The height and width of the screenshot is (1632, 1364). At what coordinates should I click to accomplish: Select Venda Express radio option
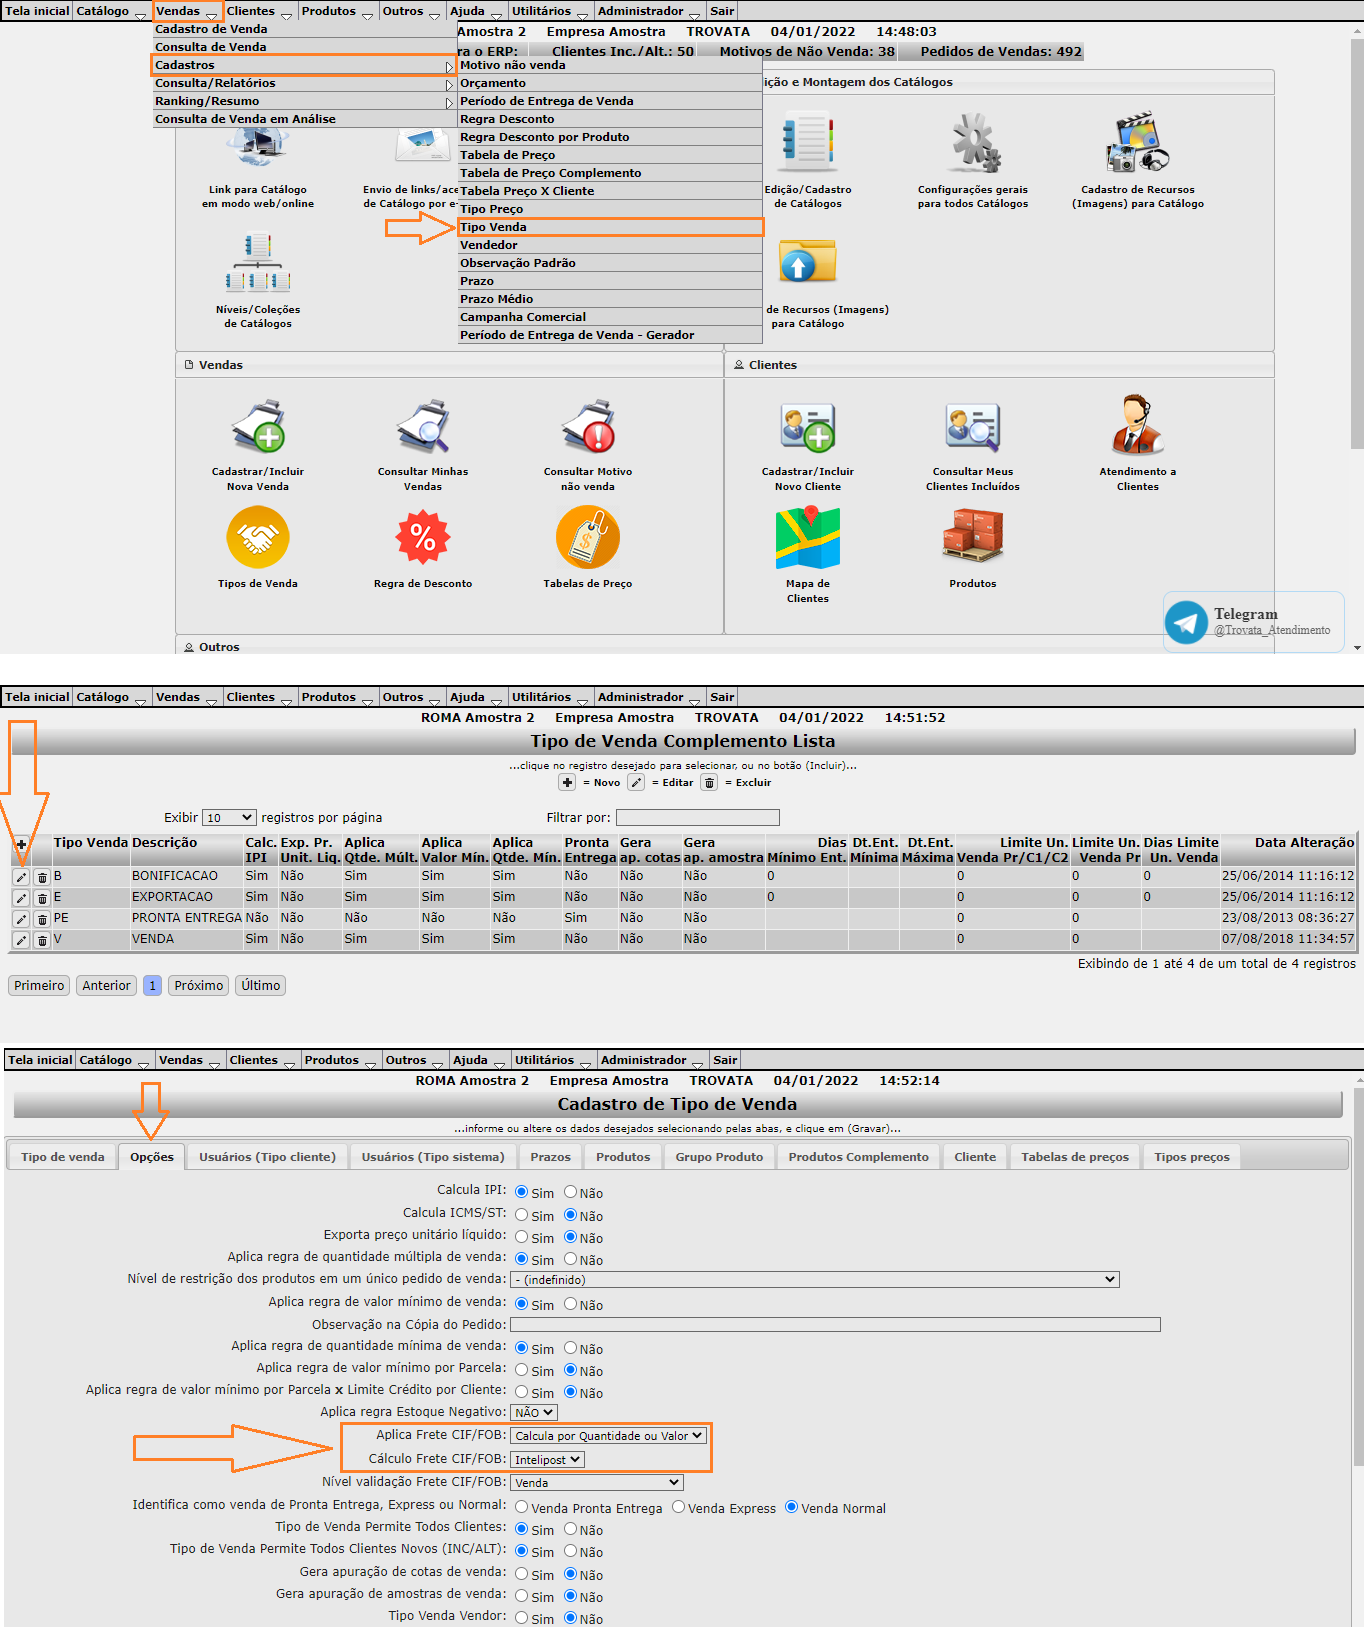click(x=679, y=1507)
